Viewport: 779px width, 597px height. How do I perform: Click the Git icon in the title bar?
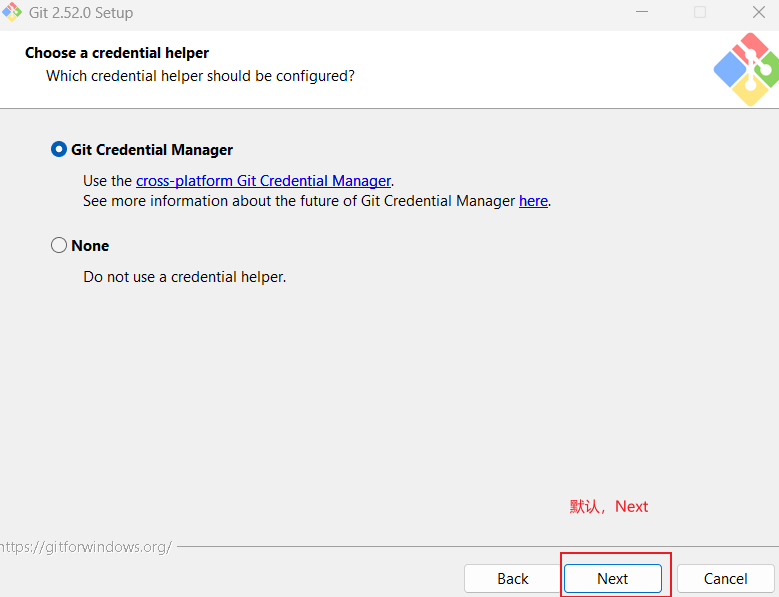click(x=12, y=13)
